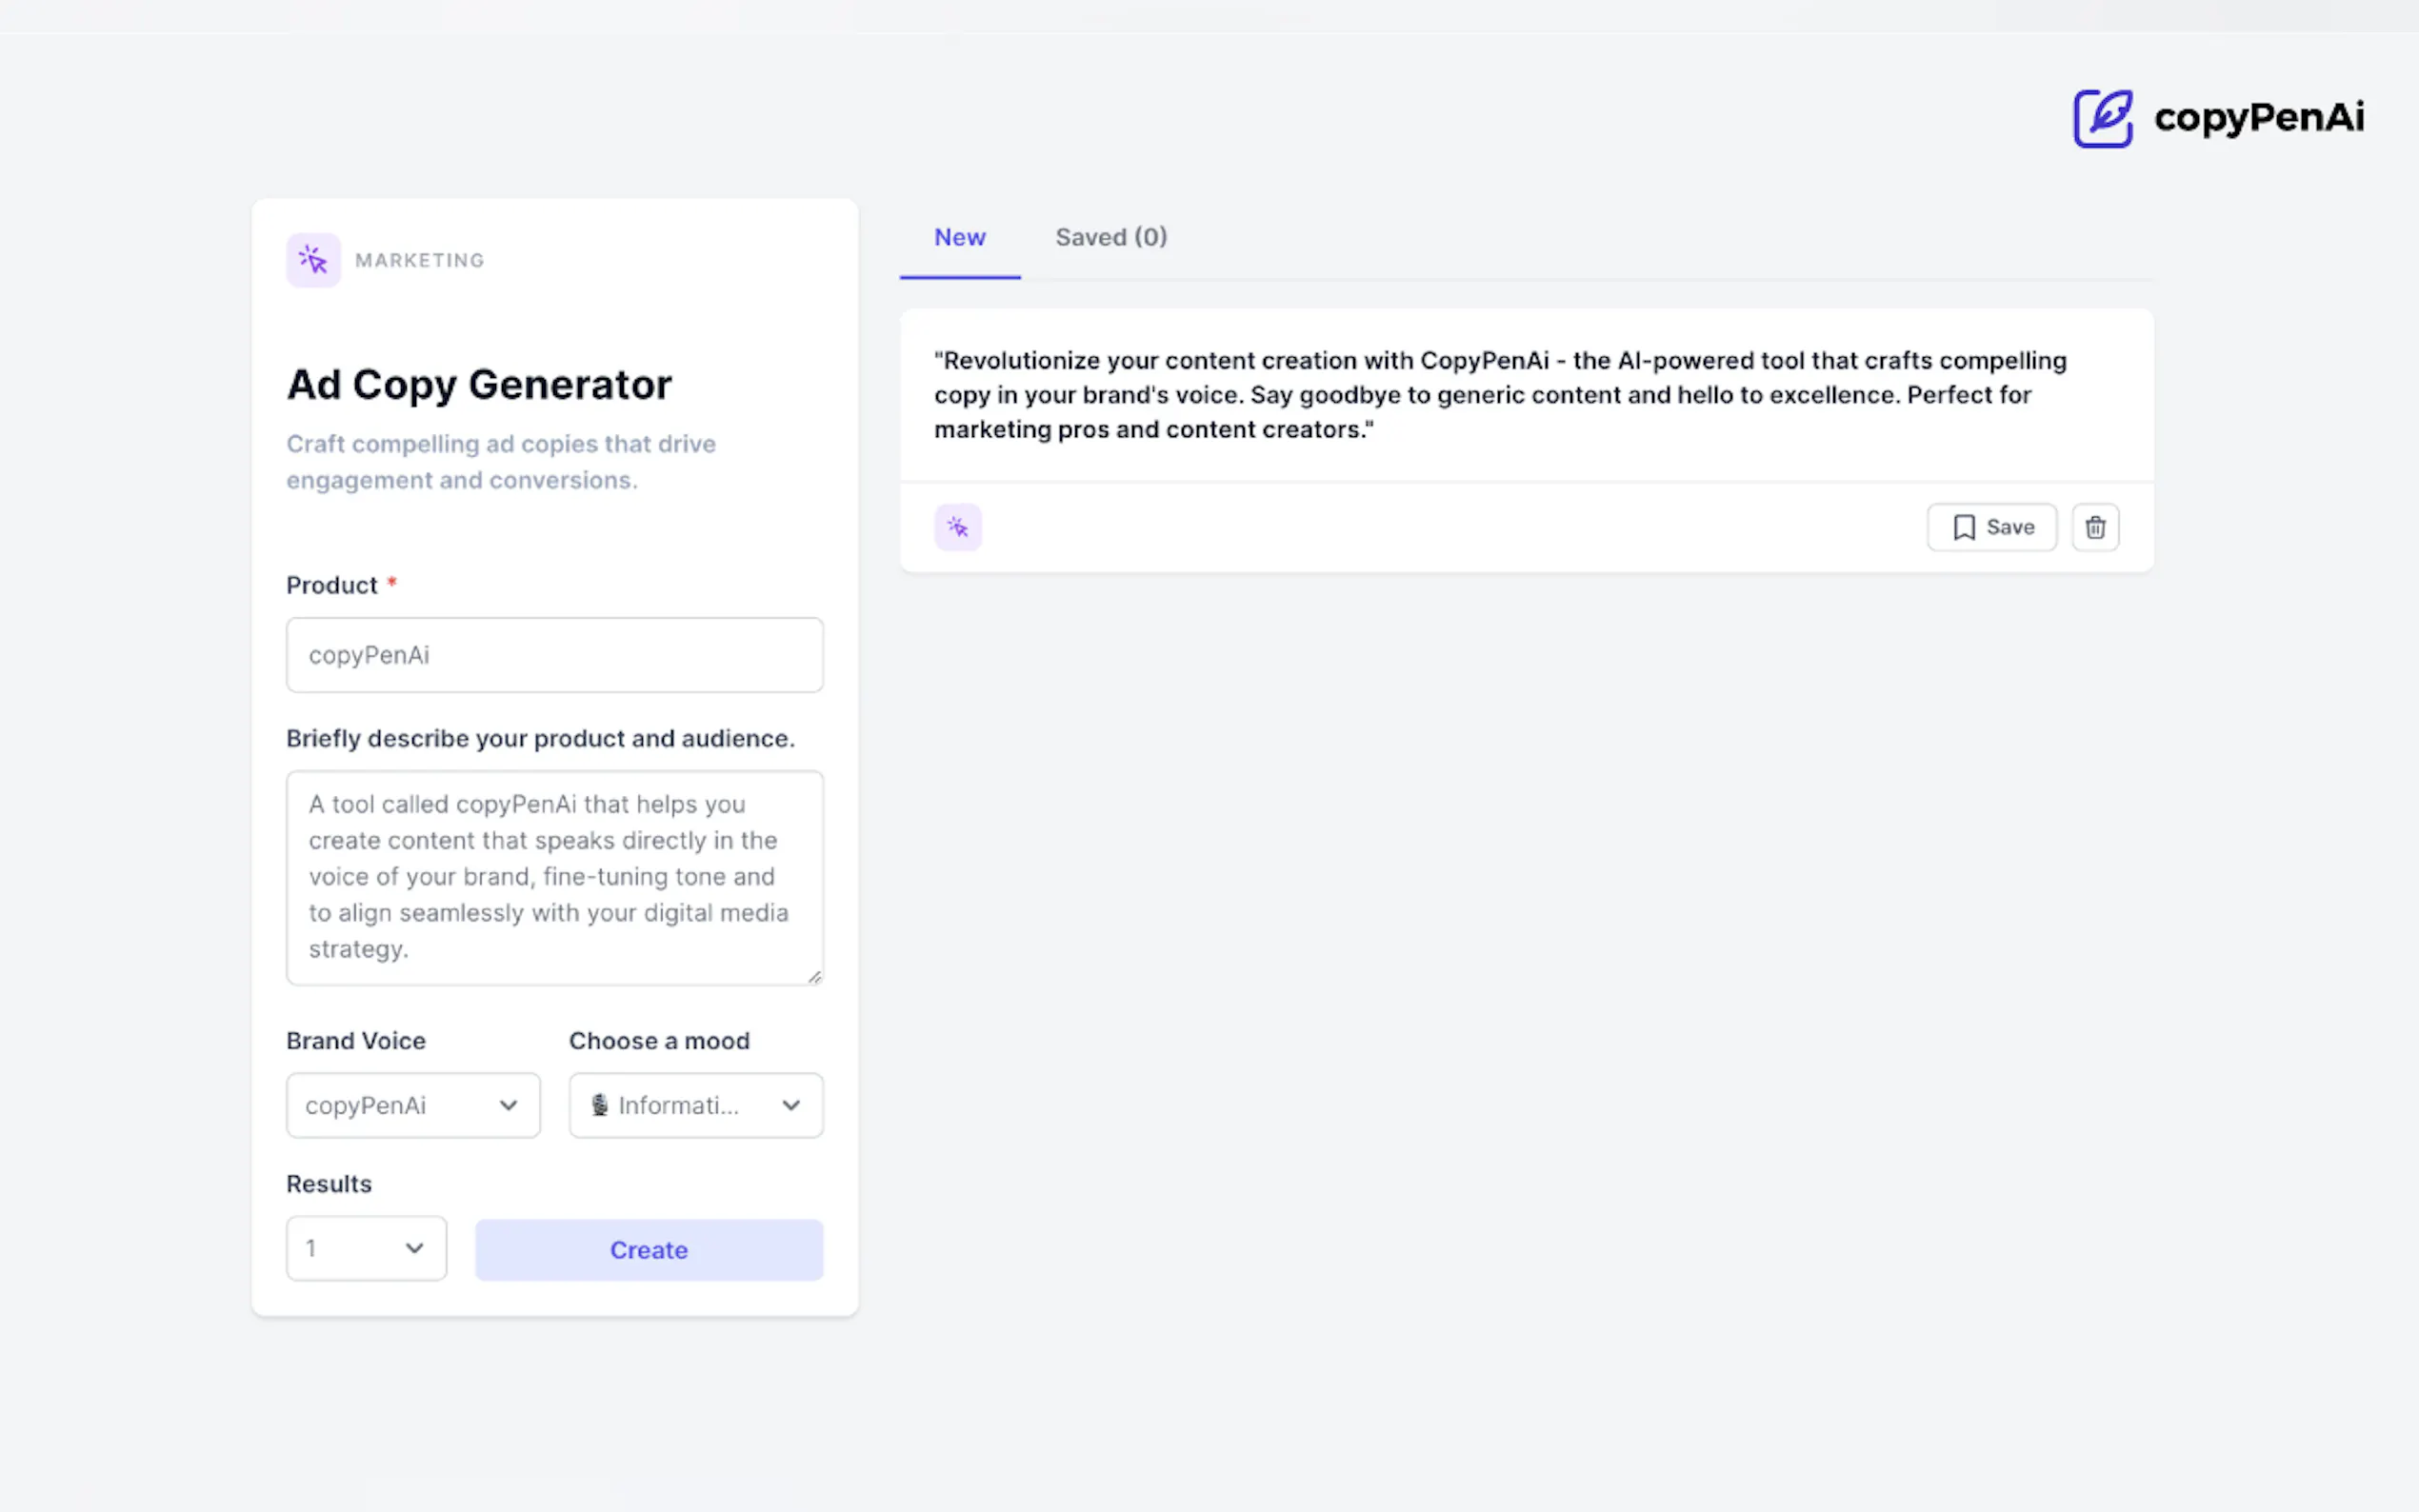This screenshot has width=2419, height=1512.
Task: Click the resize handle of the description textarea
Action: click(x=815, y=977)
